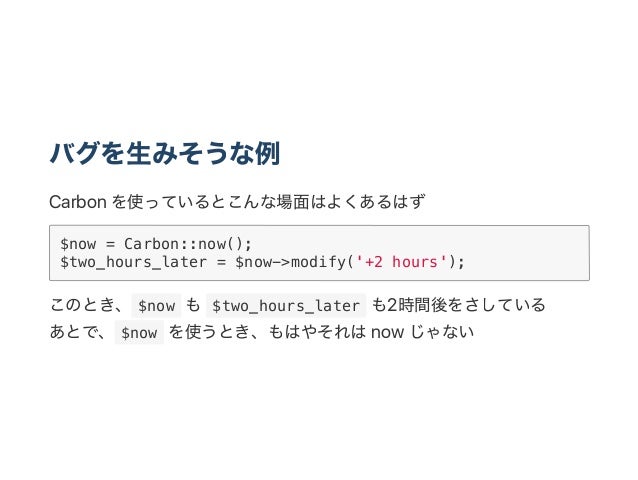This screenshot has height=480, width=638.
Task: Click the text あとで、
Action: [x=79, y=332]
